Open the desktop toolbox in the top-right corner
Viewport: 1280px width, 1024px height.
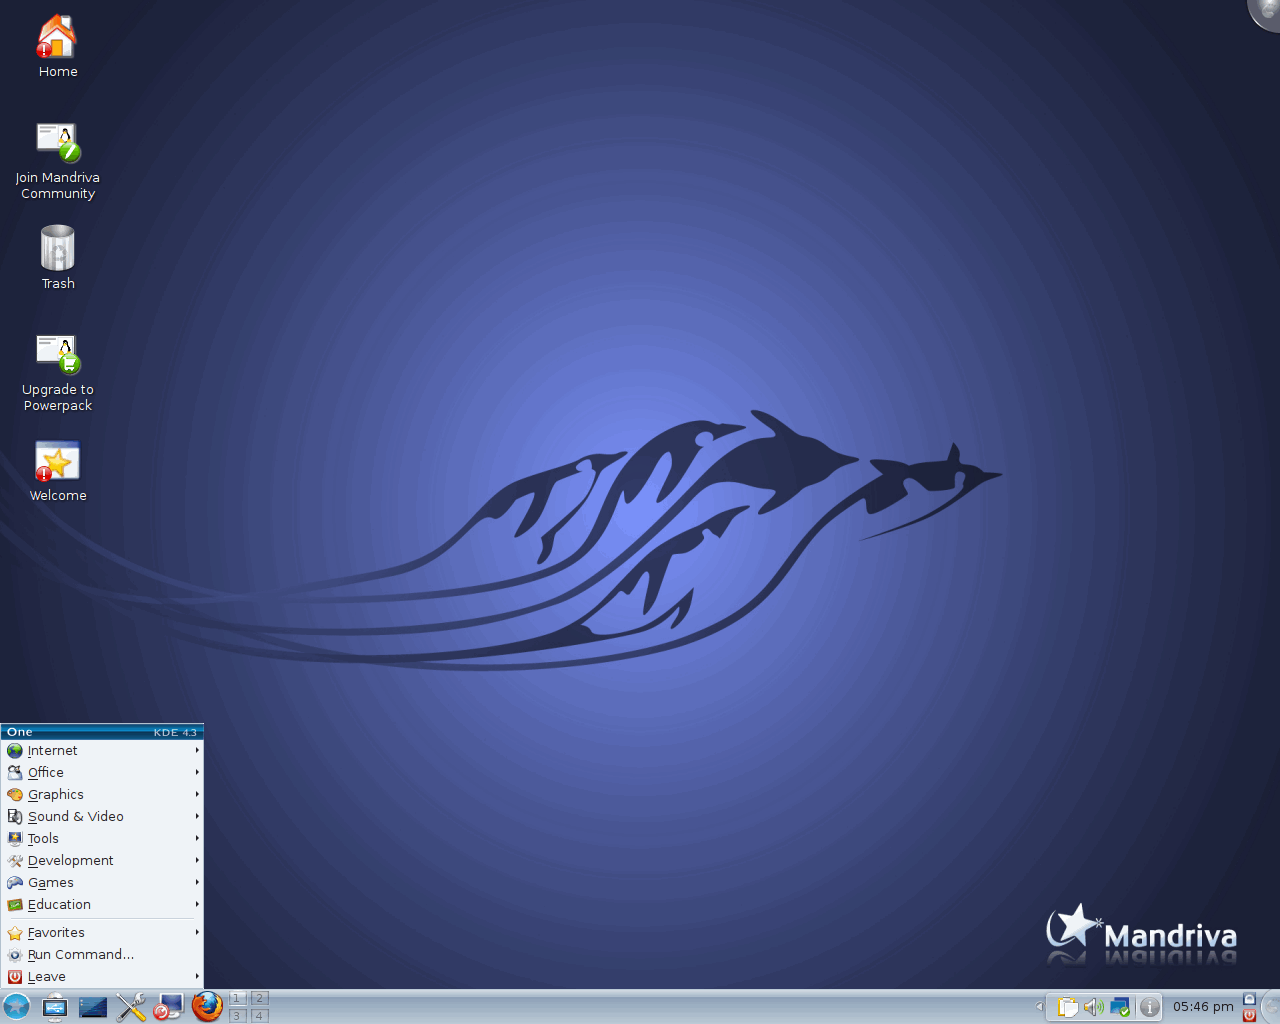pyautogui.click(x=1266, y=13)
